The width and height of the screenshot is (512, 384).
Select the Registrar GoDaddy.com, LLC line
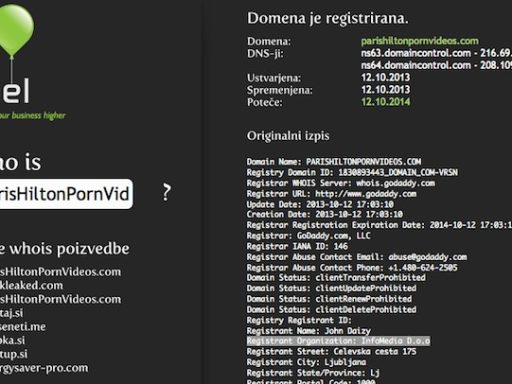tap(308, 236)
